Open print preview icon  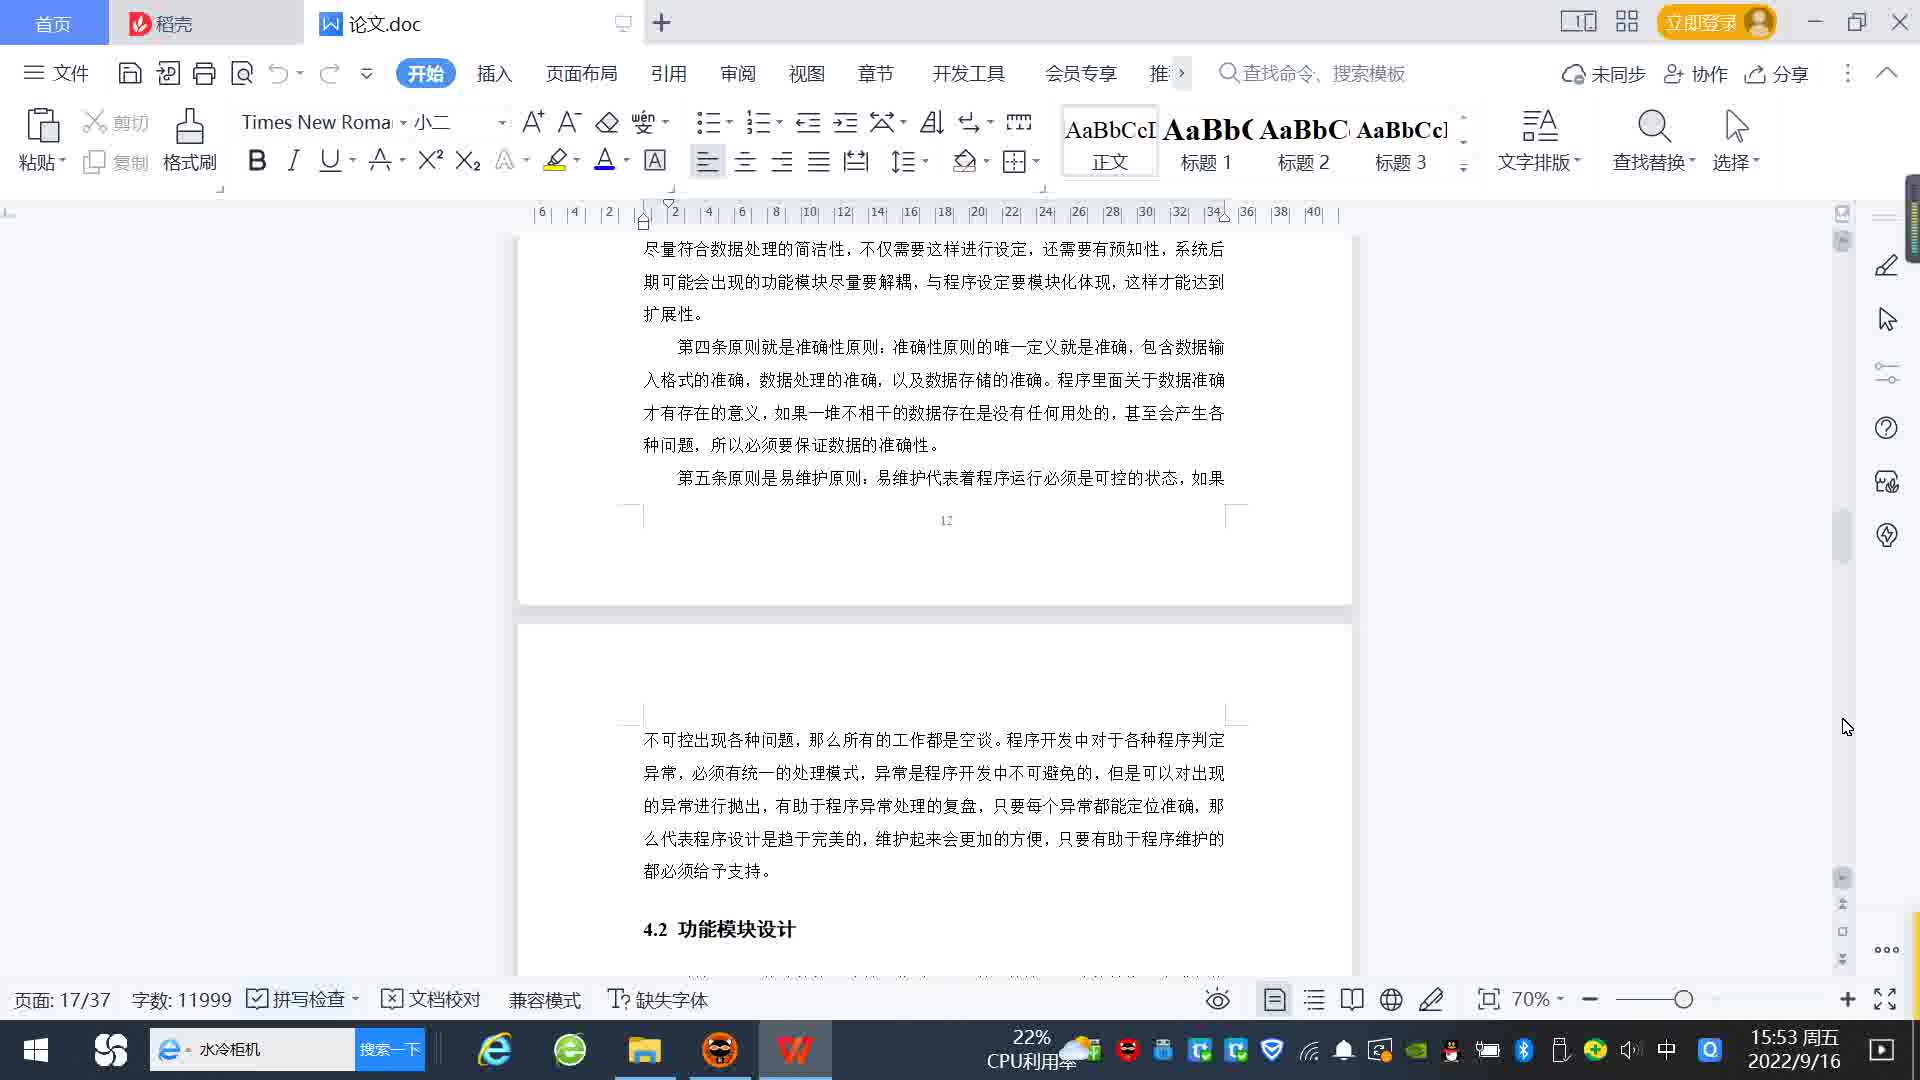pos(242,73)
